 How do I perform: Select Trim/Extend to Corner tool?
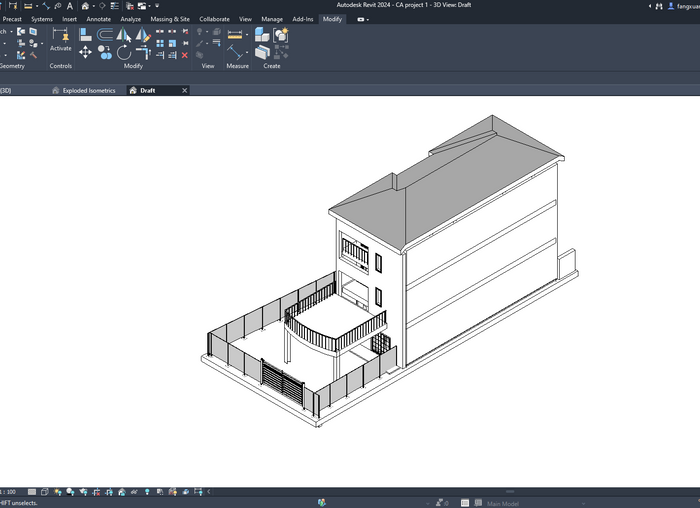(x=143, y=53)
